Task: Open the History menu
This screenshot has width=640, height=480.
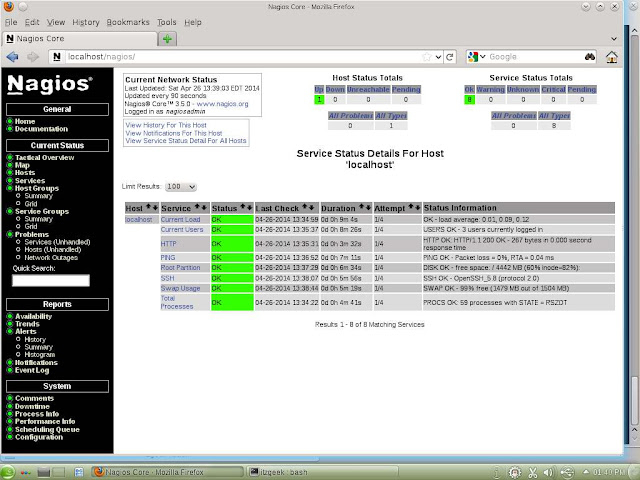Action: (x=86, y=22)
